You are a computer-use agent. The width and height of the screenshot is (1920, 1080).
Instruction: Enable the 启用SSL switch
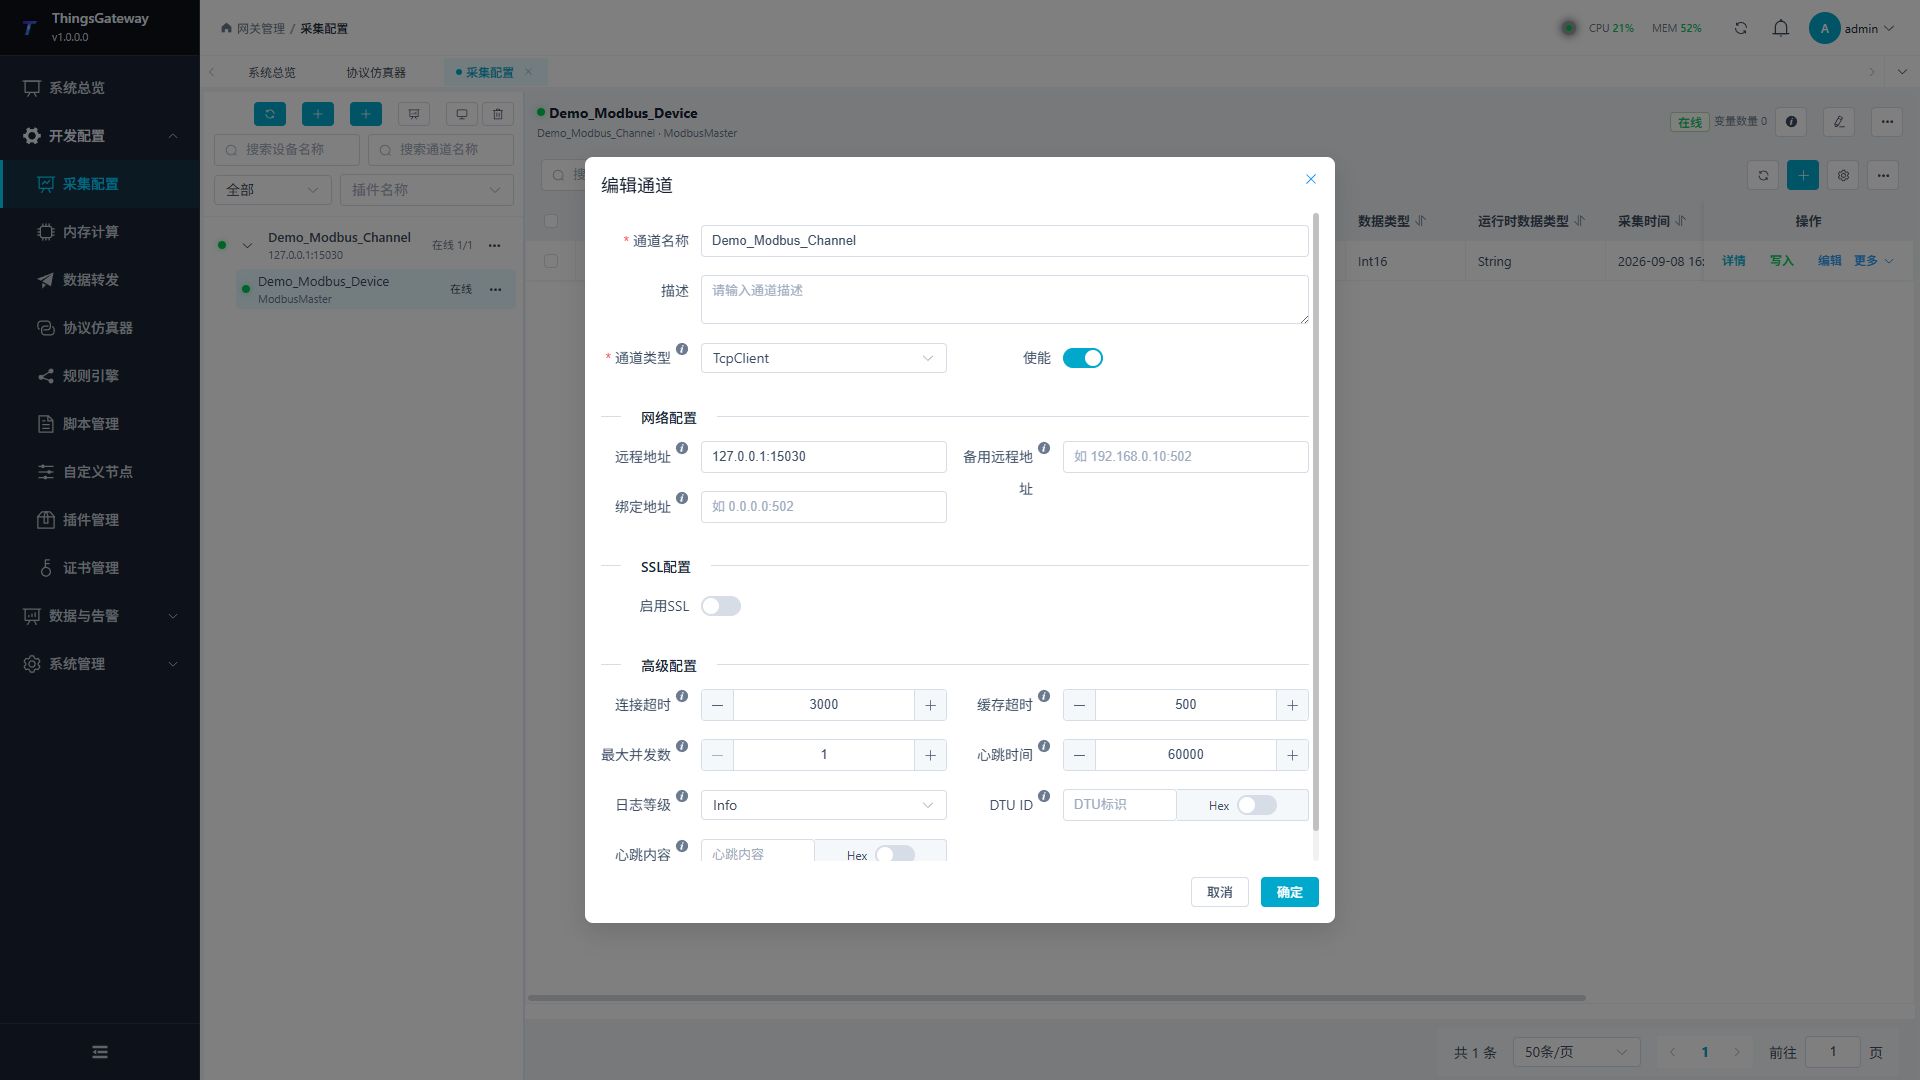pos(721,606)
